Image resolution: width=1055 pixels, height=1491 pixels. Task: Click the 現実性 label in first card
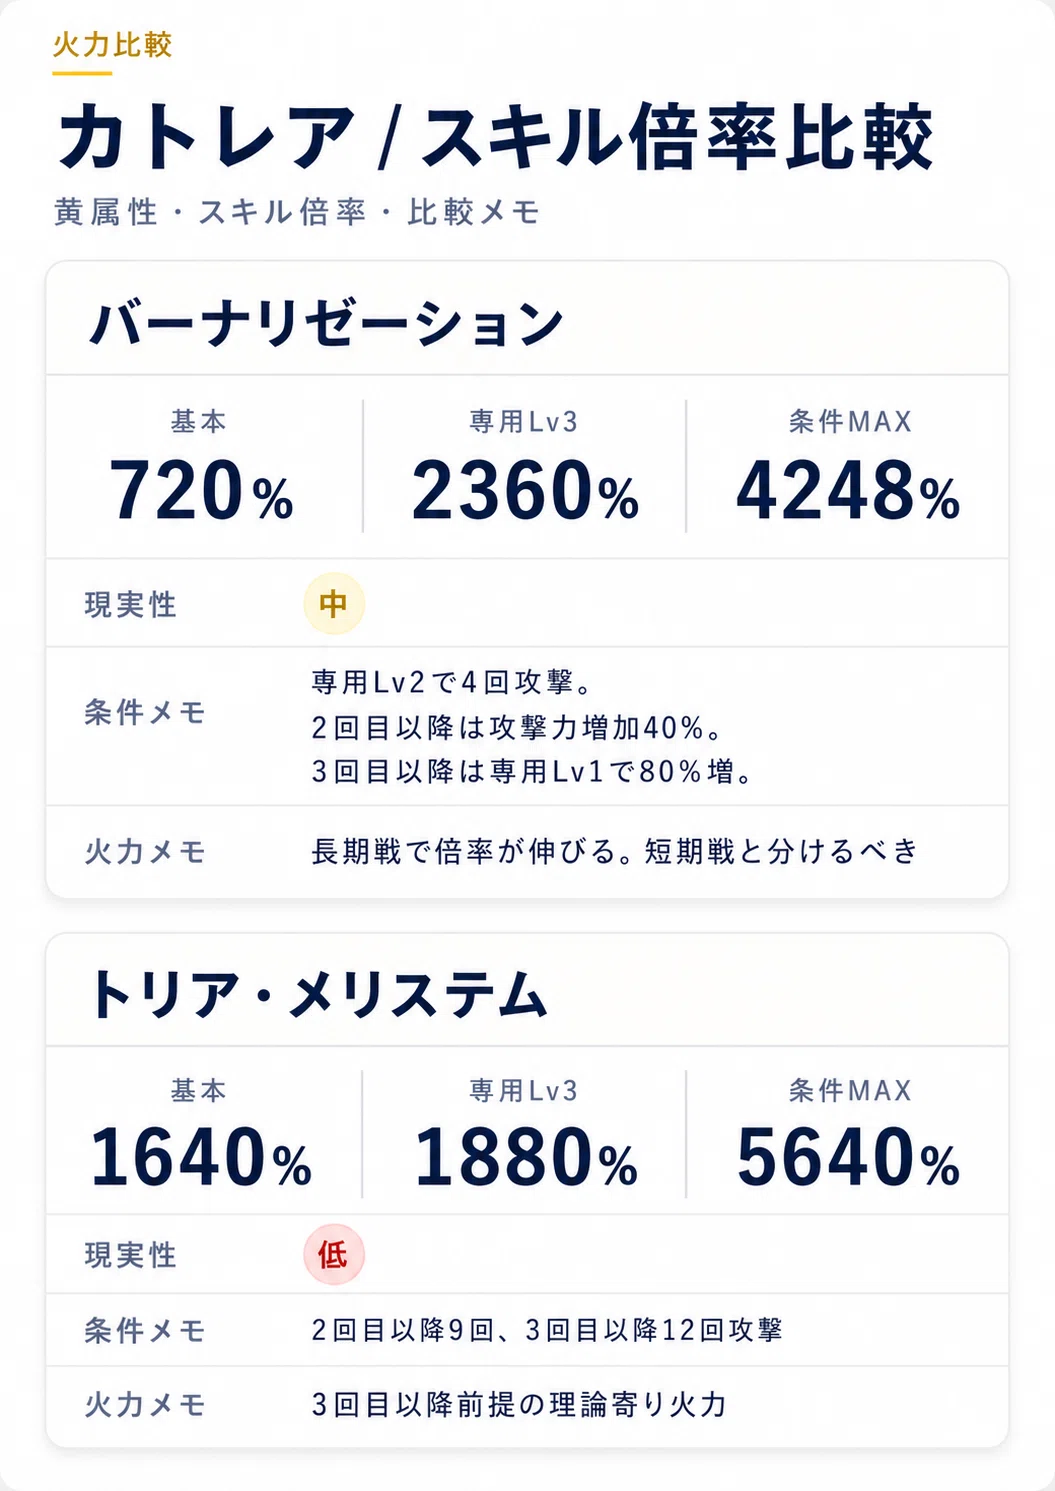pyautogui.click(x=130, y=605)
